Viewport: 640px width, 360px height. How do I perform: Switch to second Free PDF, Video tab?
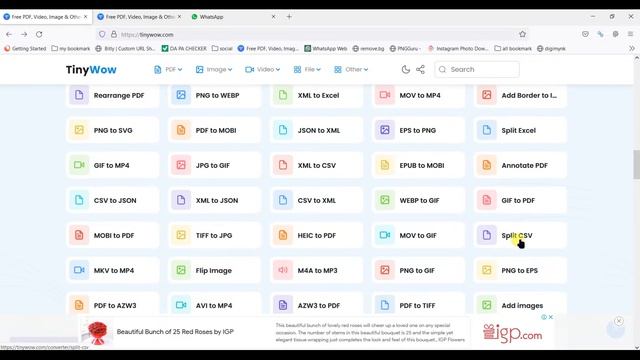(140, 17)
